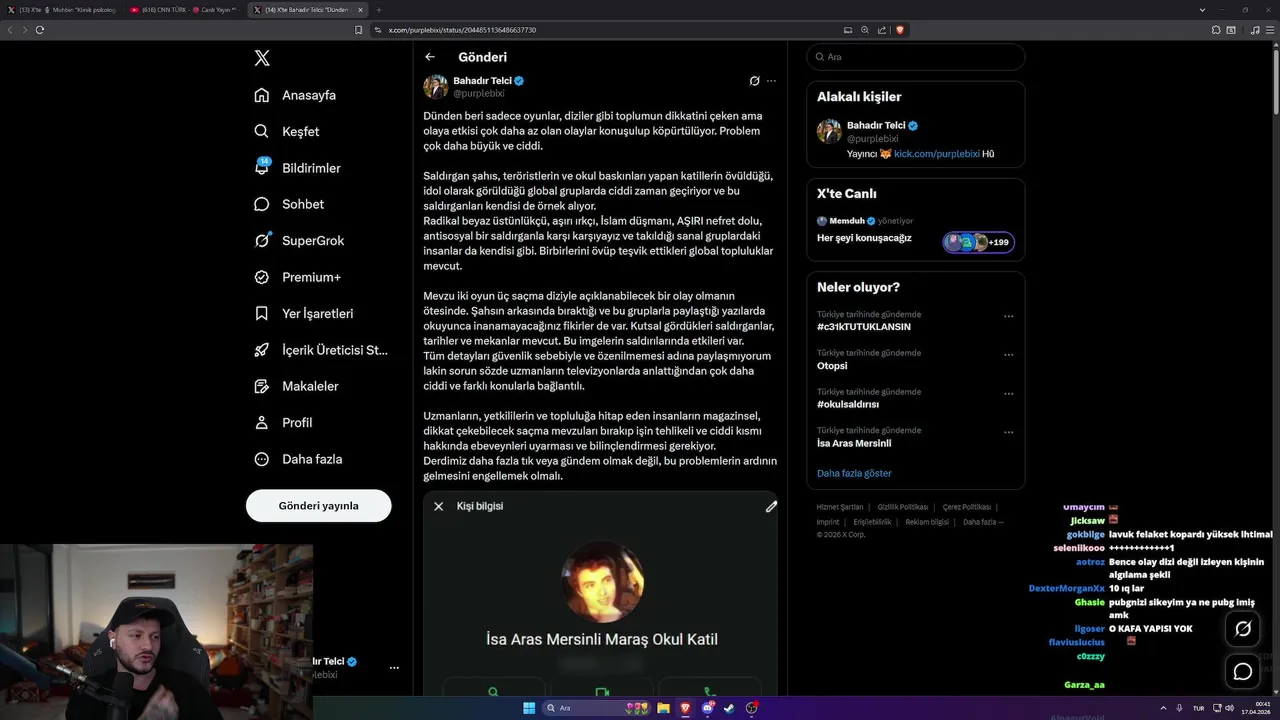1280x720 pixels.
Task: Open the İsa Aras Mersinli trend
Action: 854,443
